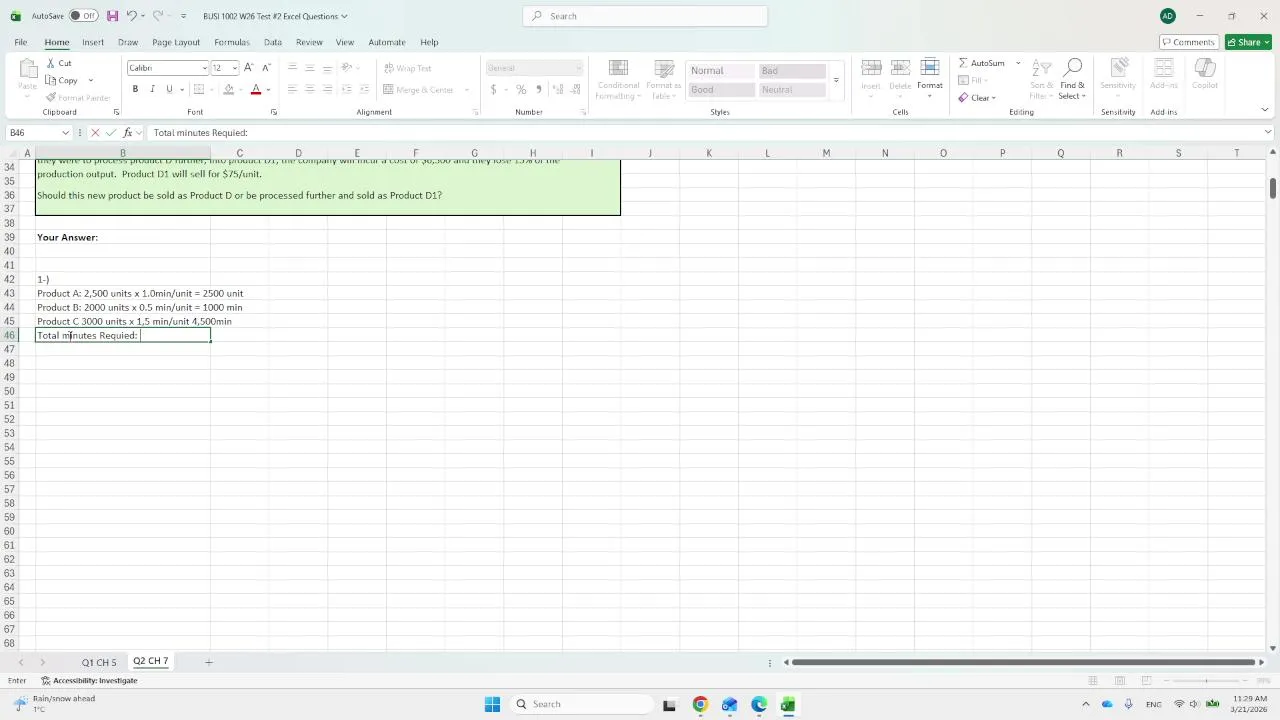Select column J header
The height and width of the screenshot is (720, 1280).
tap(650, 153)
